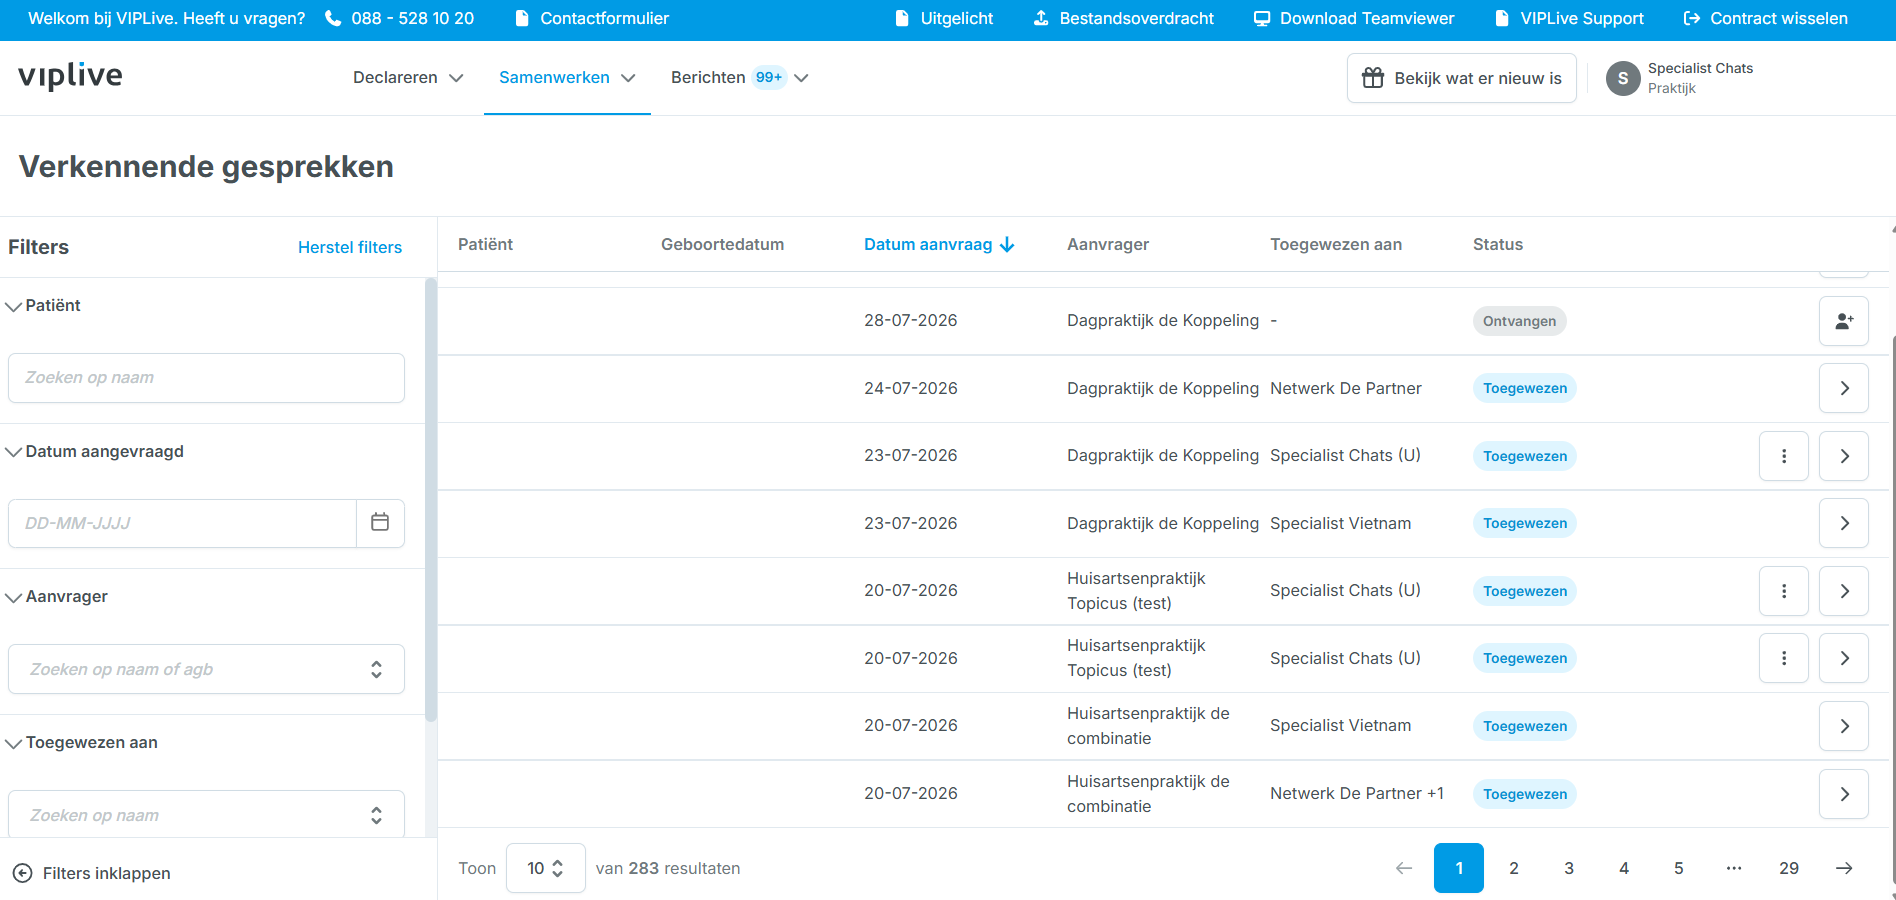Click Download Teamviewer
1896x900 pixels.
click(1354, 18)
